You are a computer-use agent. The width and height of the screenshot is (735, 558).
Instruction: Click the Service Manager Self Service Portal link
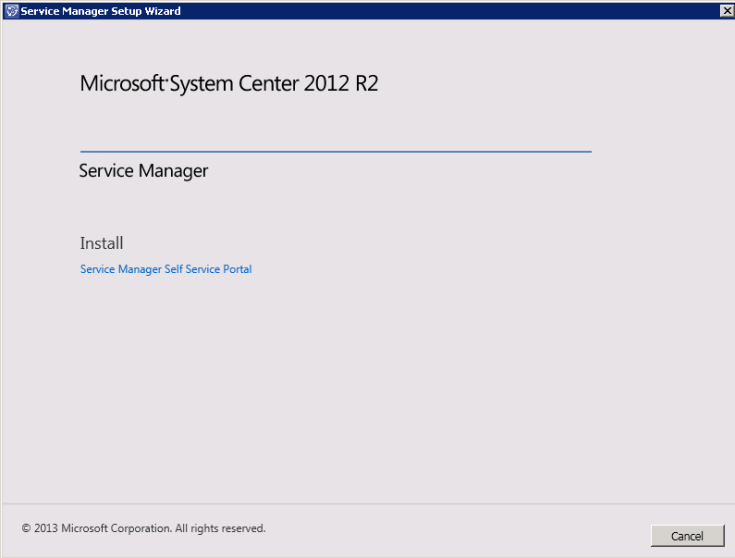166,269
